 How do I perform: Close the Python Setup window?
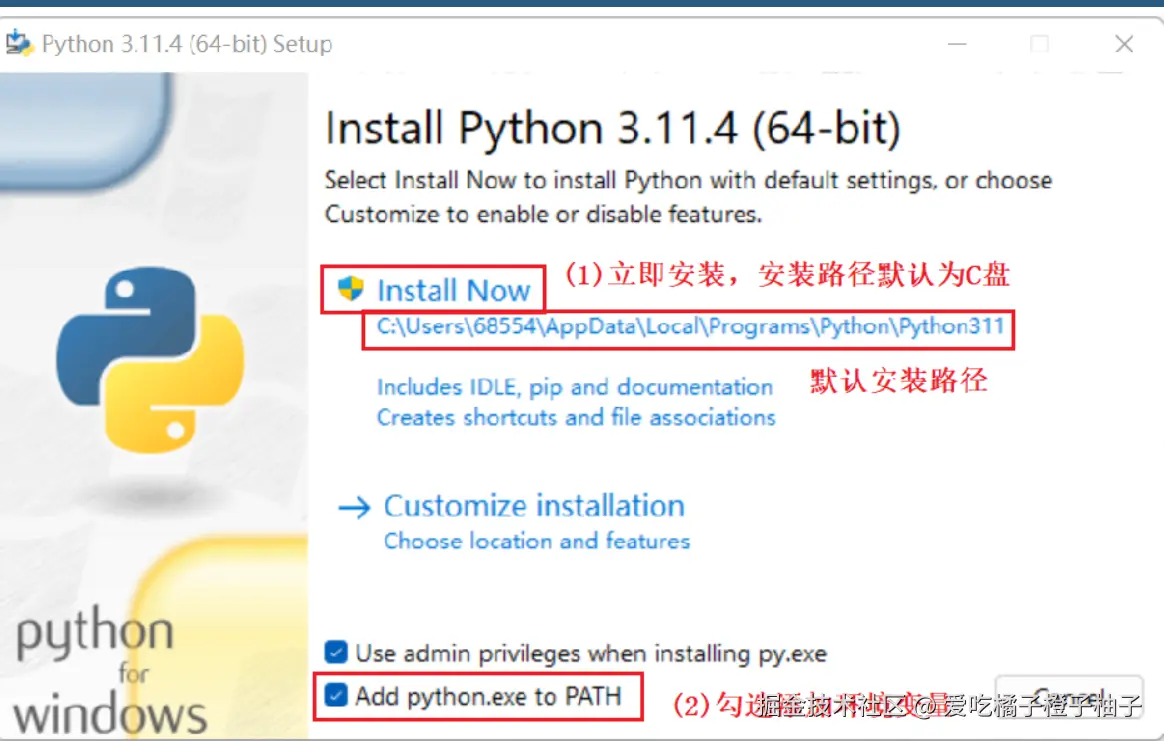(1124, 44)
